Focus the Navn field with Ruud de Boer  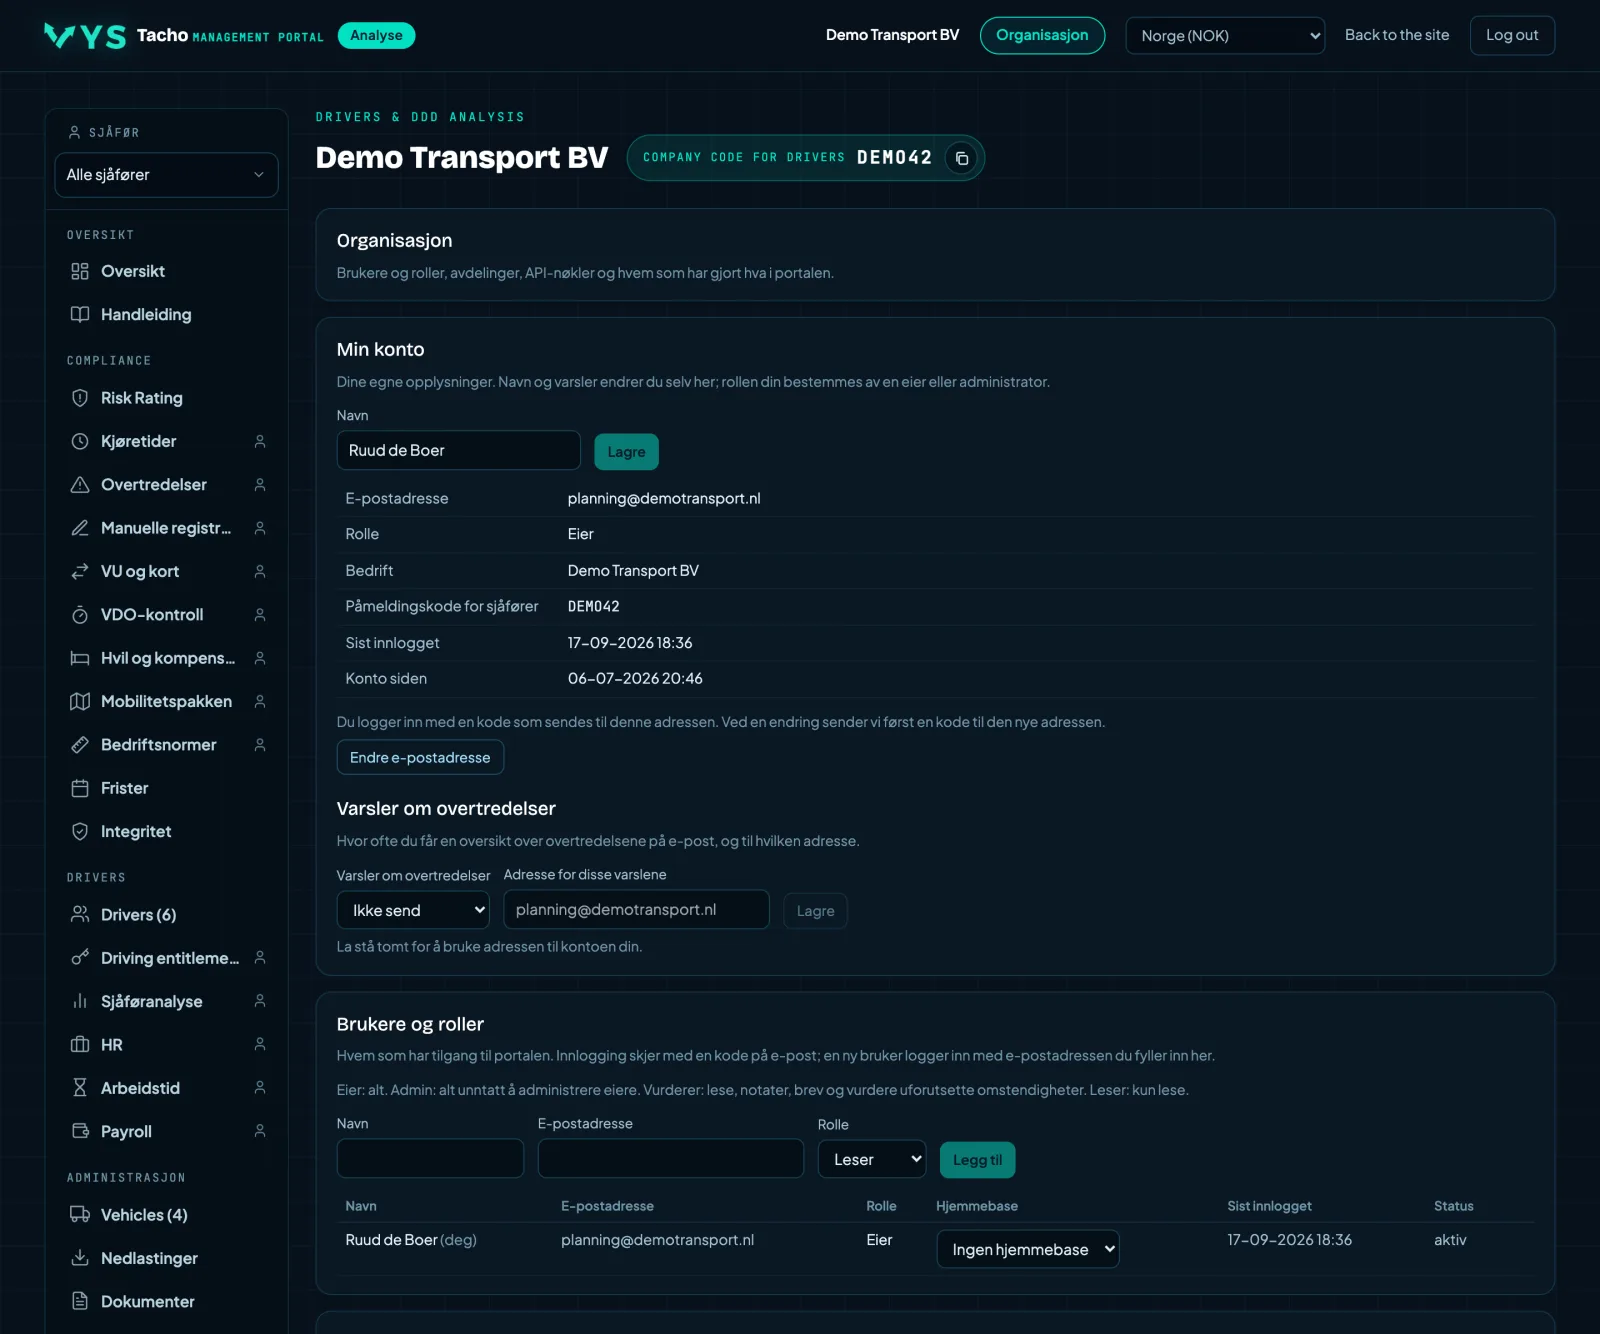458,450
